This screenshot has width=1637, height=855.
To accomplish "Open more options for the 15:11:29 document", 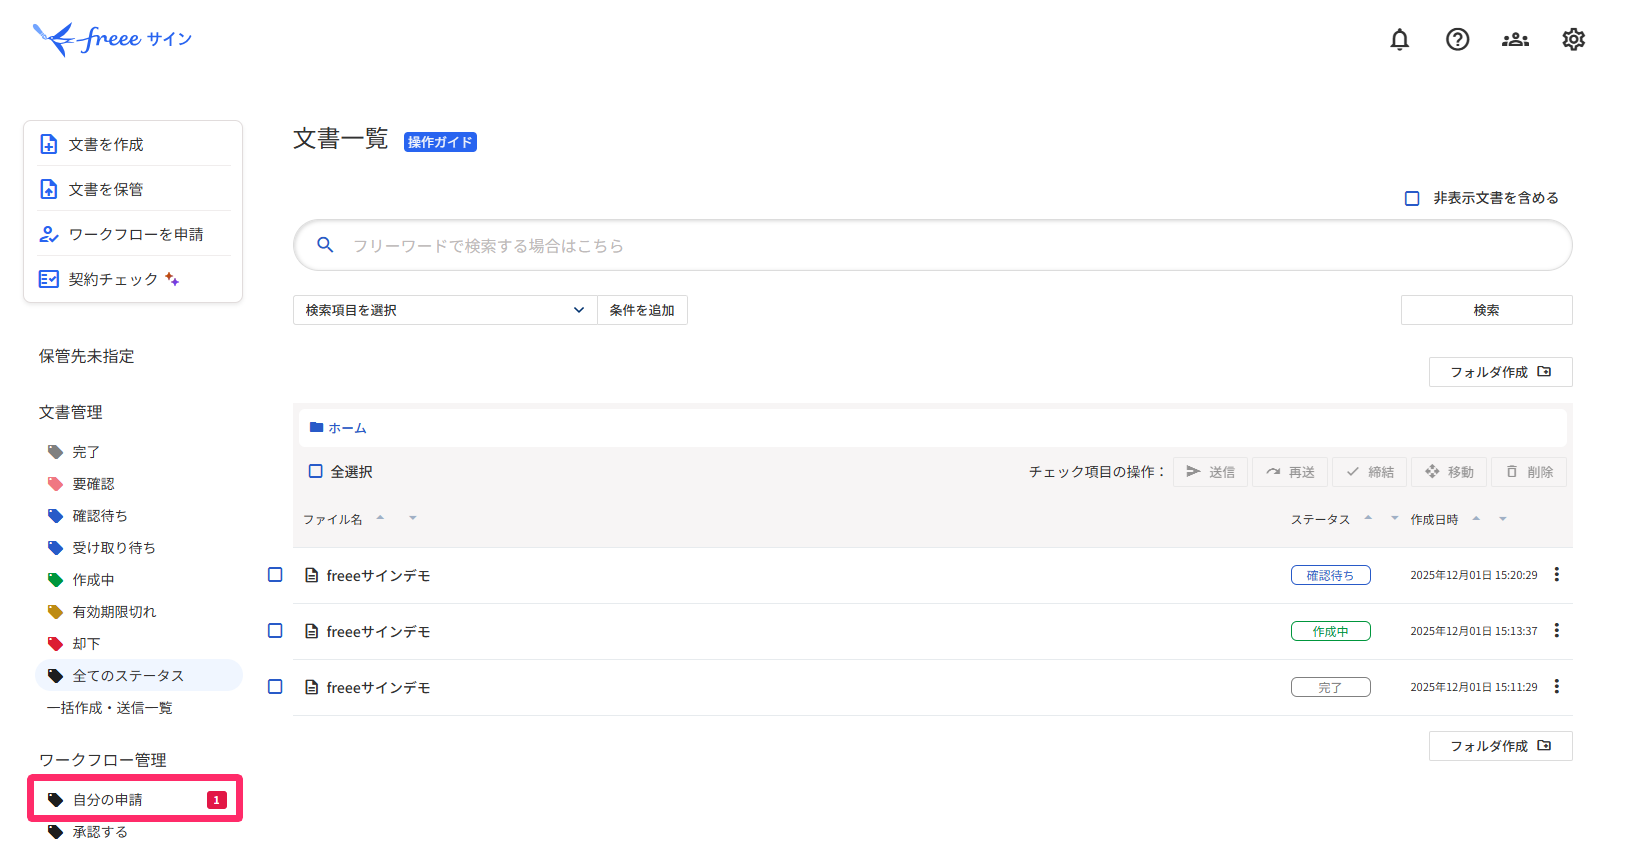I will tap(1557, 687).
